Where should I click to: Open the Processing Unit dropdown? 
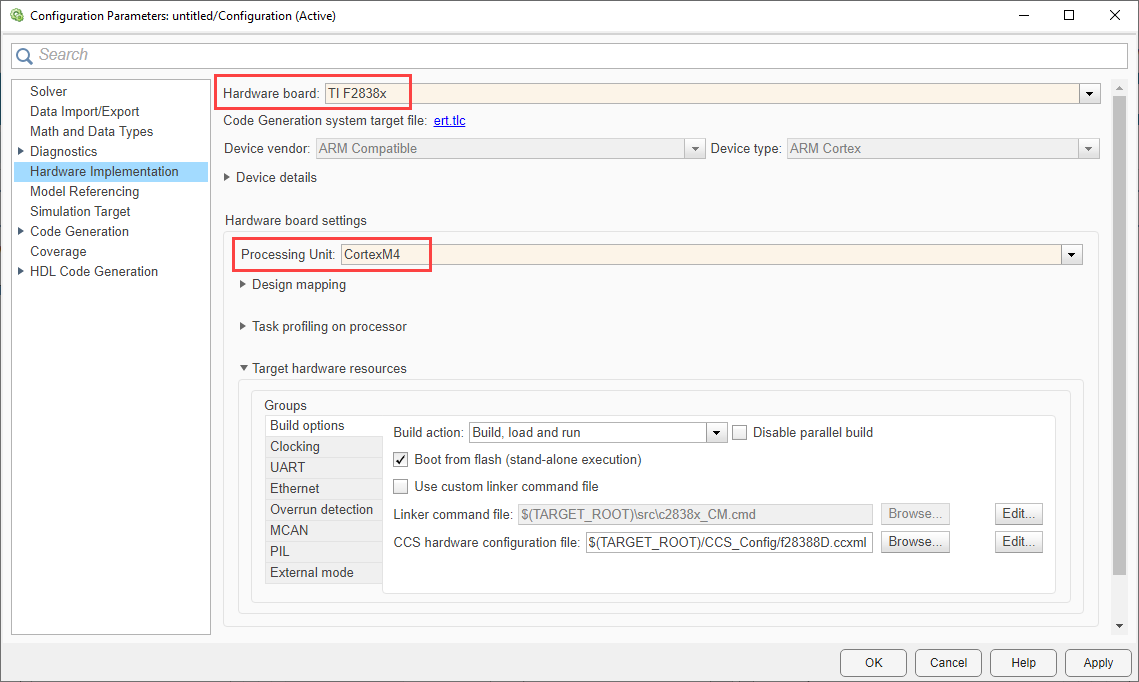(x=1072, y=255)
